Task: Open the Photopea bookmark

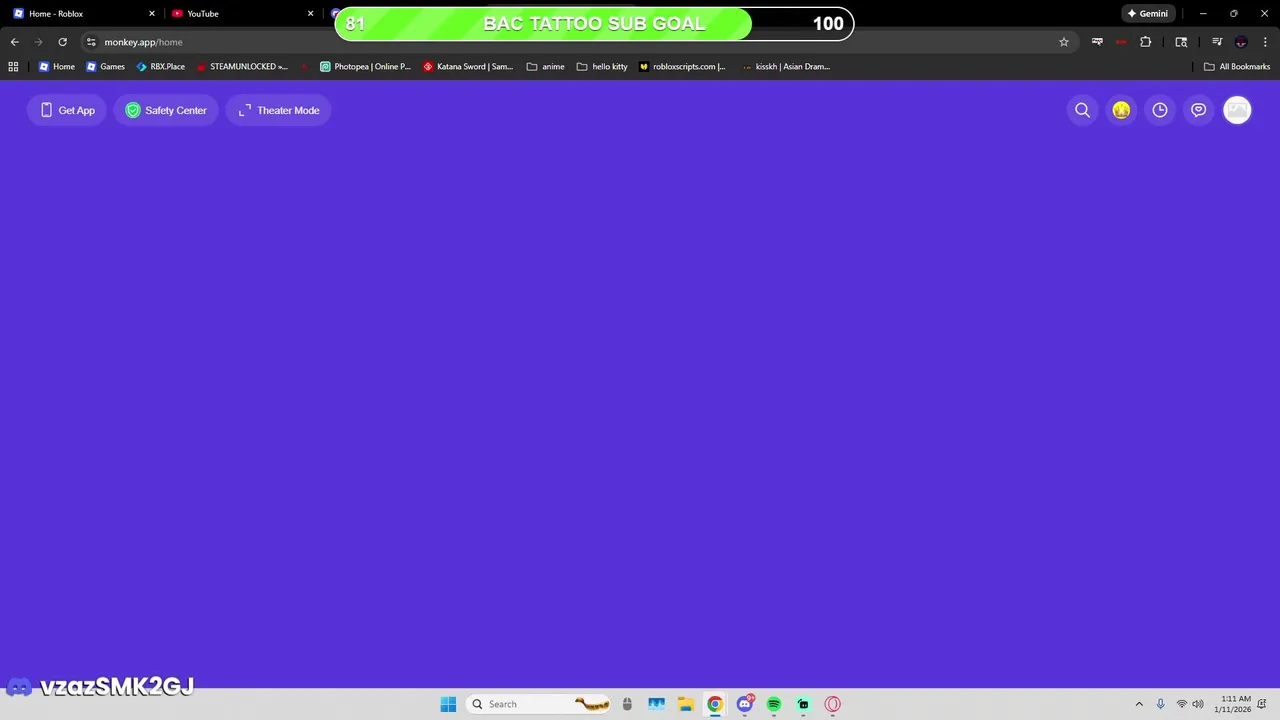Action: point(366,67)
